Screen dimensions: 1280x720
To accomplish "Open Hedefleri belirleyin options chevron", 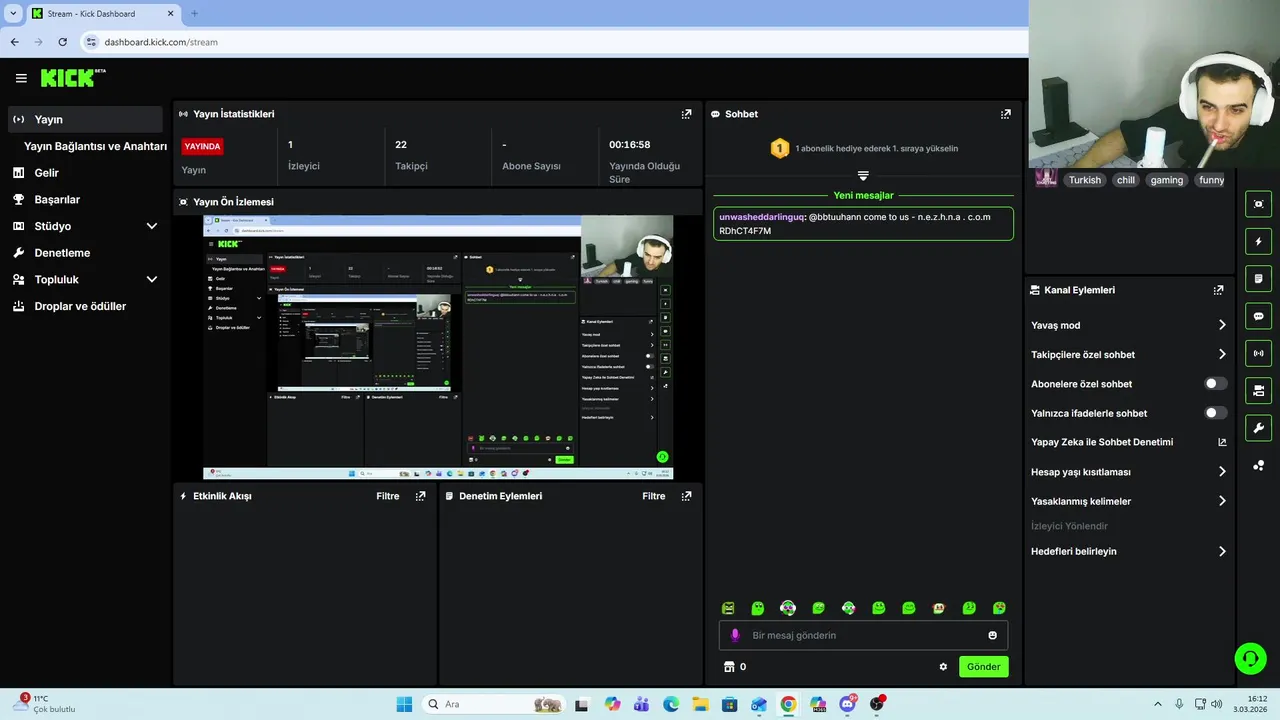I will coord(1222,551).
